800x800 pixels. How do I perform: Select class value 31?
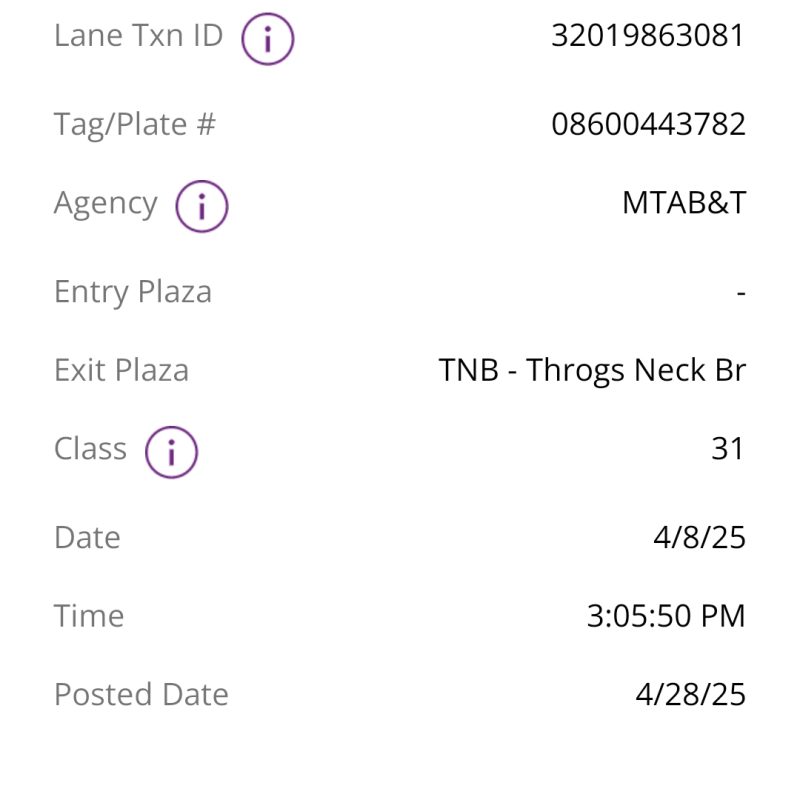click(728, 448)
